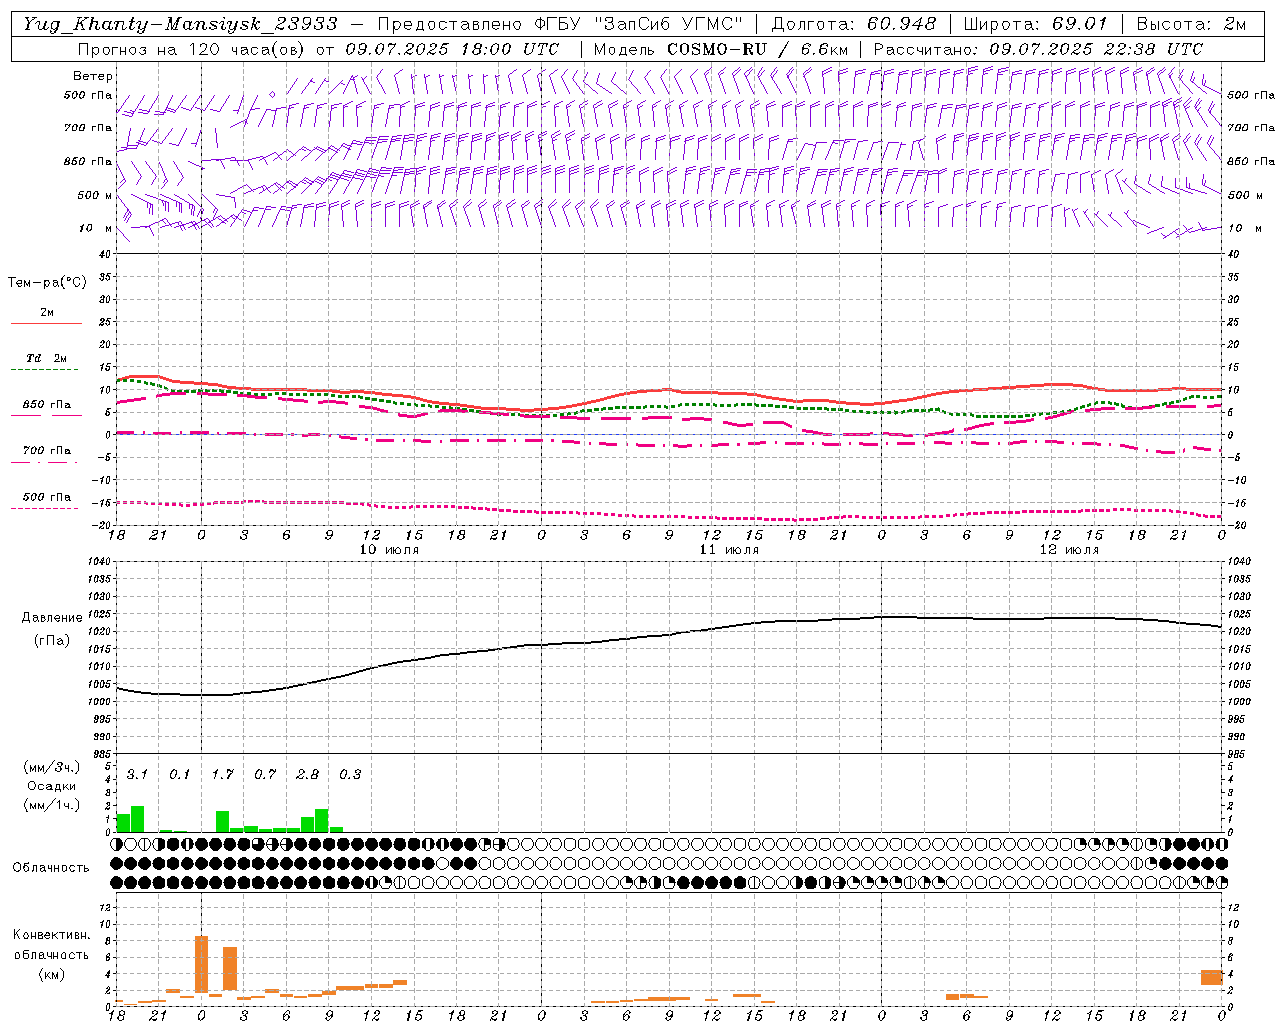Click the '12 июля' date label
This screenshot has width=1280, height=1024.
point(1069,550)
